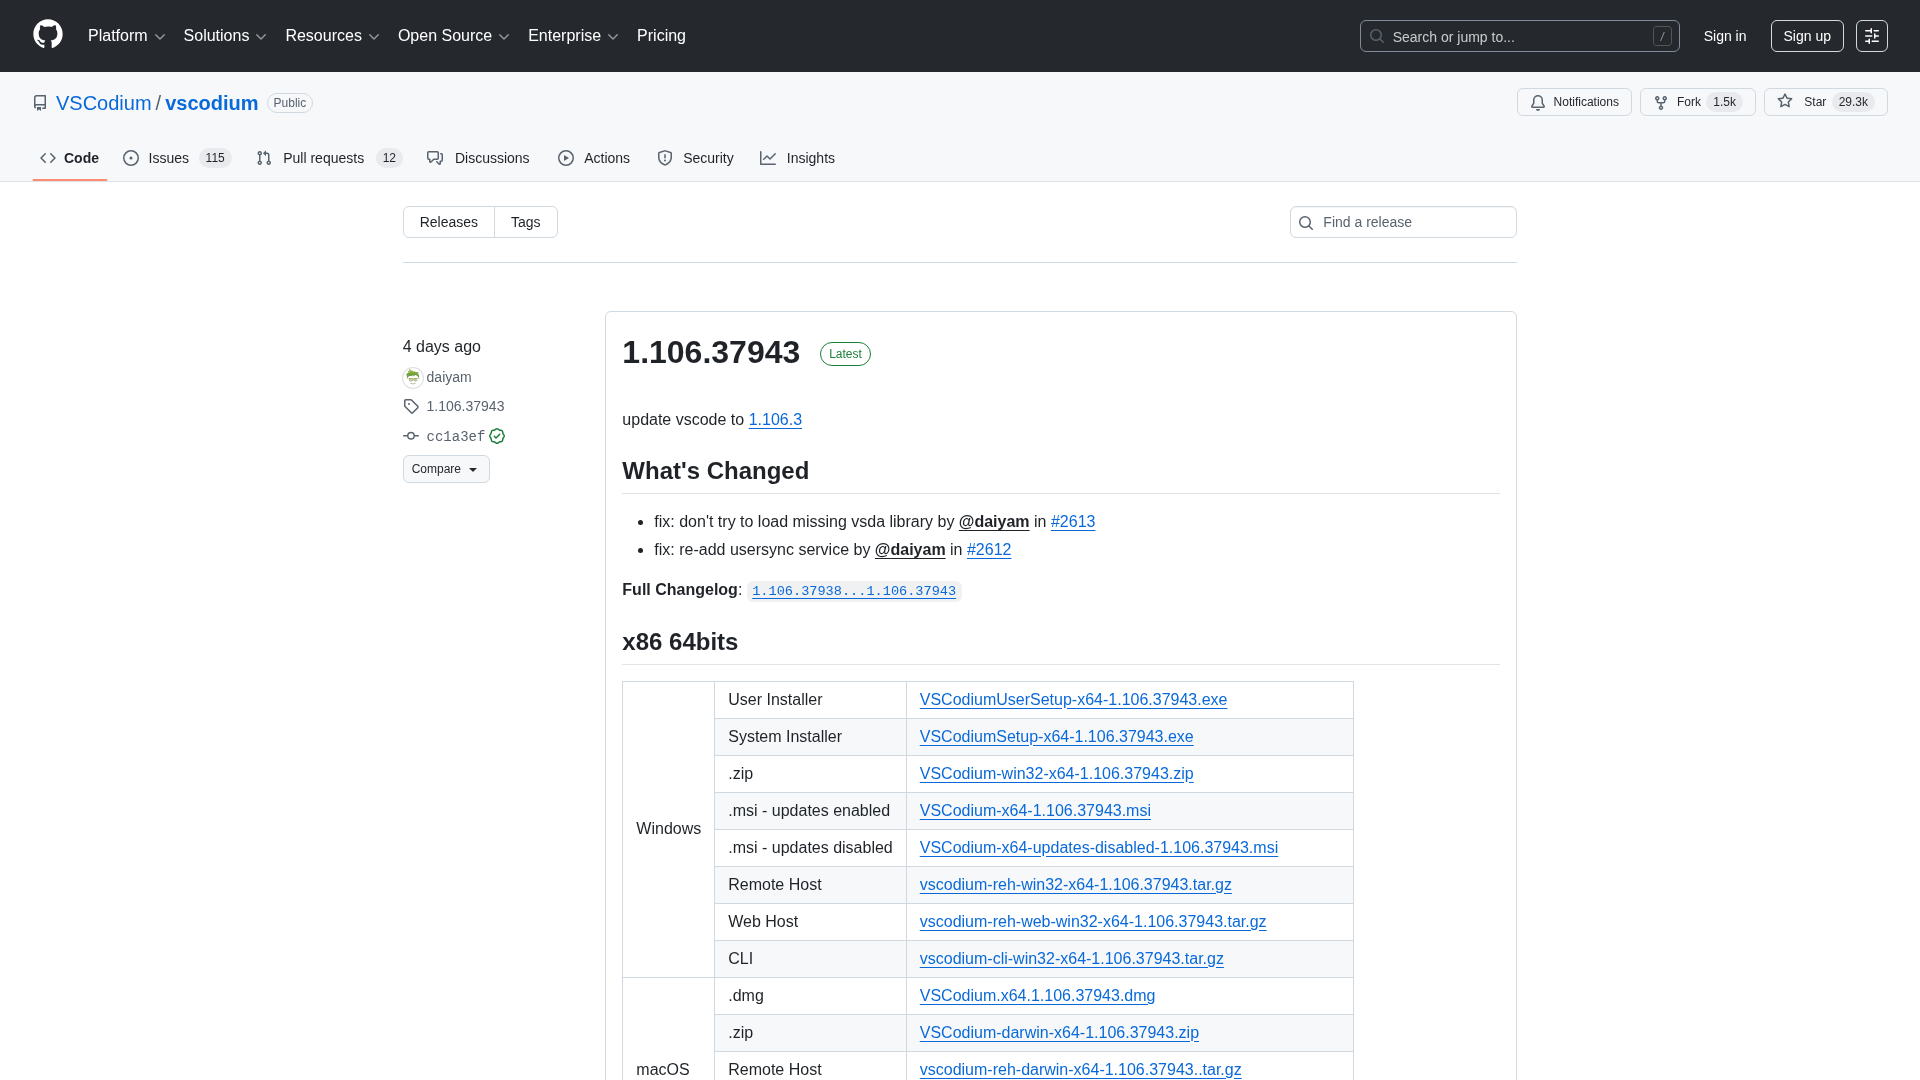Viewport: 1920px width, 1080px height.
Task: Switch to the Tags tab
Action: click(x=525, y=222)
